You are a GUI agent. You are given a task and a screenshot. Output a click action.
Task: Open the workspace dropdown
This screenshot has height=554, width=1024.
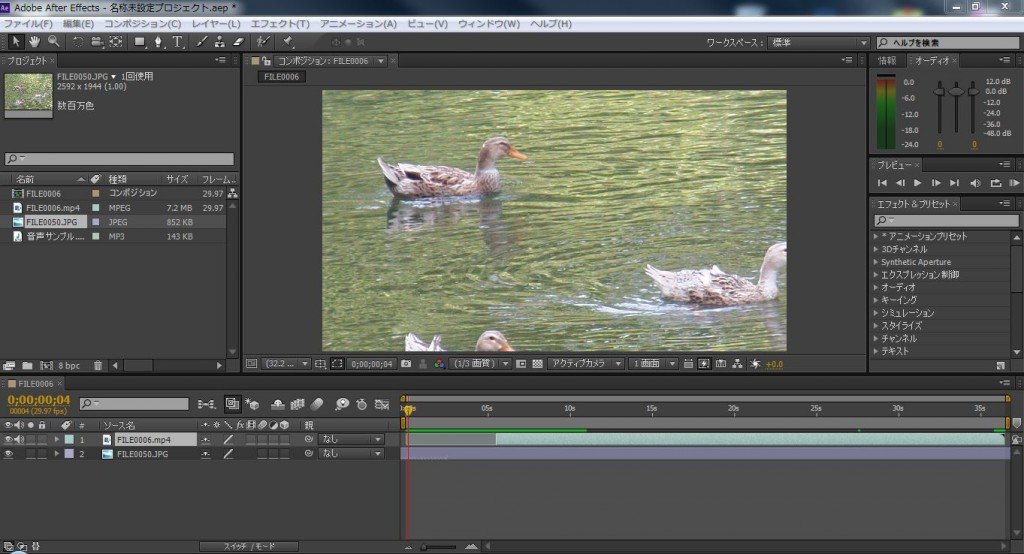(x=819, y=42)
